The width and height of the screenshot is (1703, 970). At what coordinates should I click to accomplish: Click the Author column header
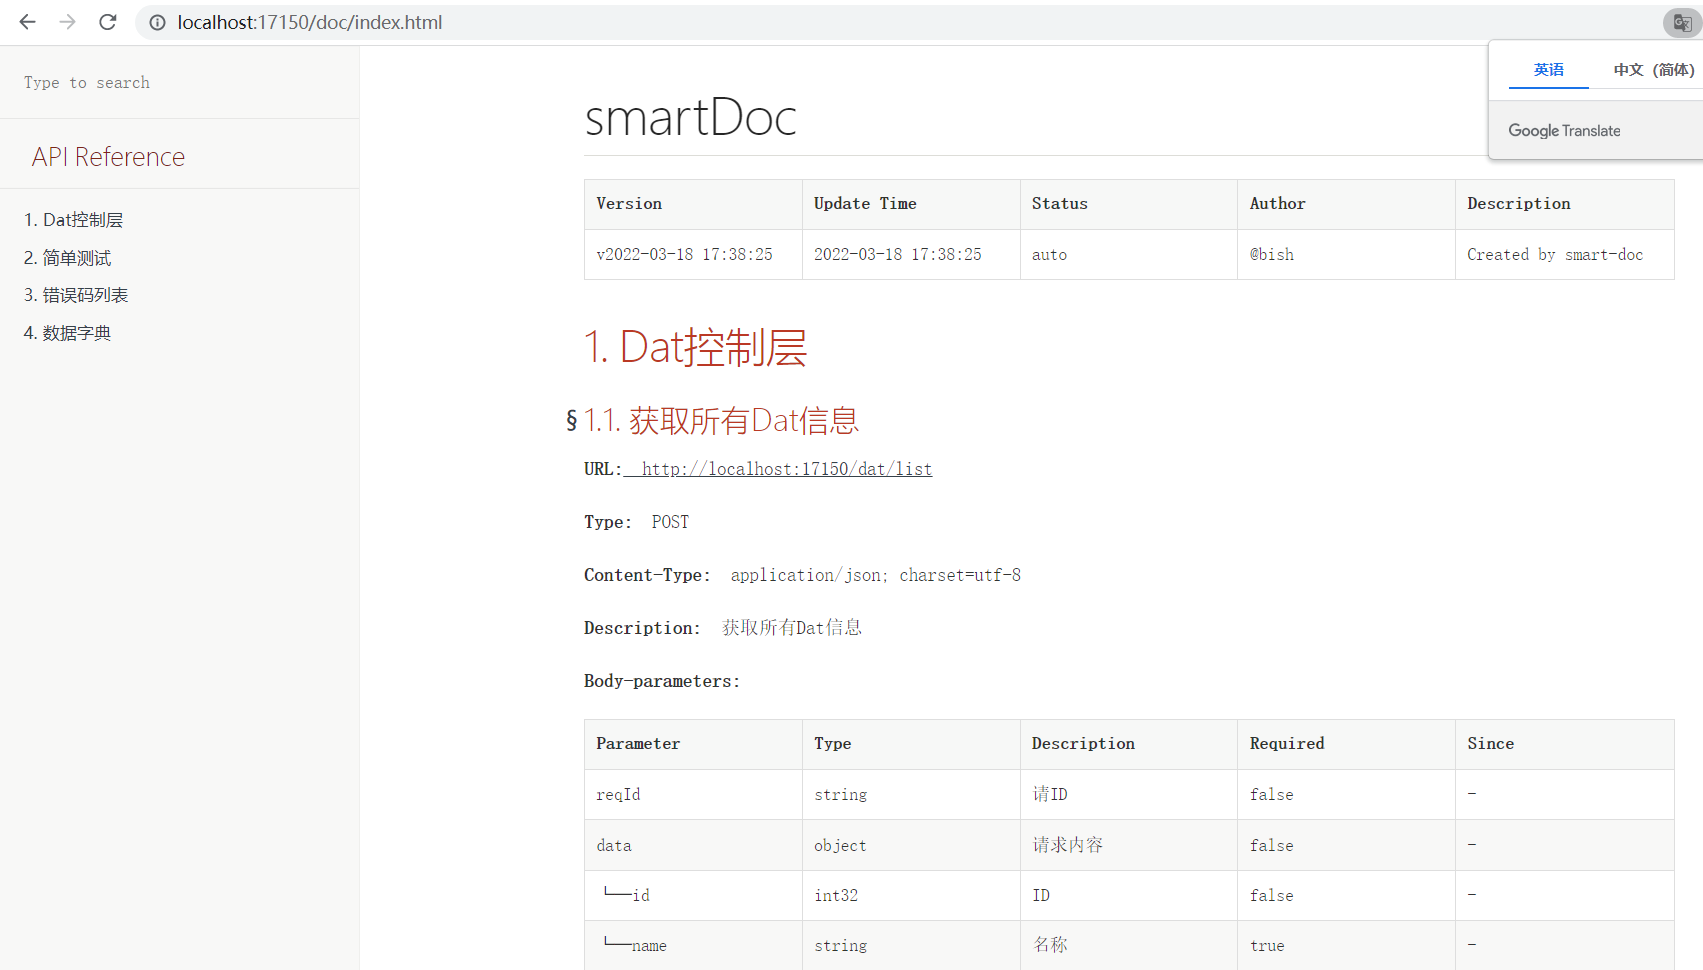click(x=1346, y=204)
